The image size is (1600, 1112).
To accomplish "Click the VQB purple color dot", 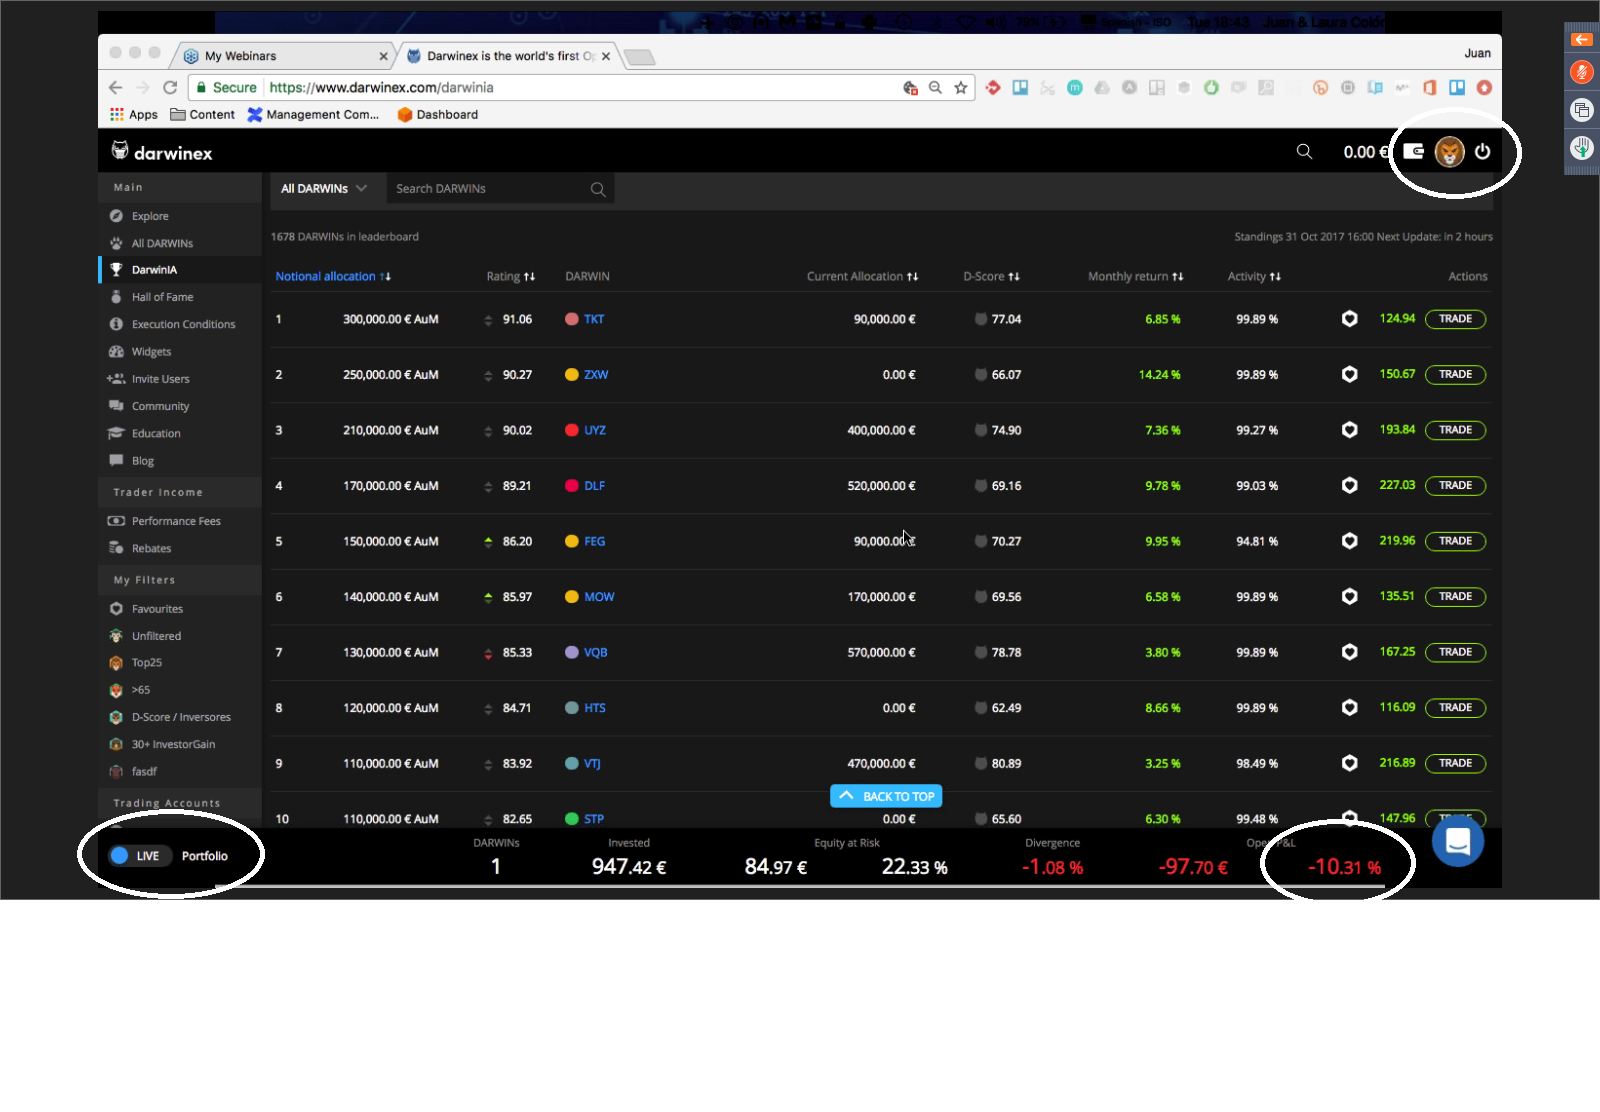I will pyautogui.click(x=572, y=652).
